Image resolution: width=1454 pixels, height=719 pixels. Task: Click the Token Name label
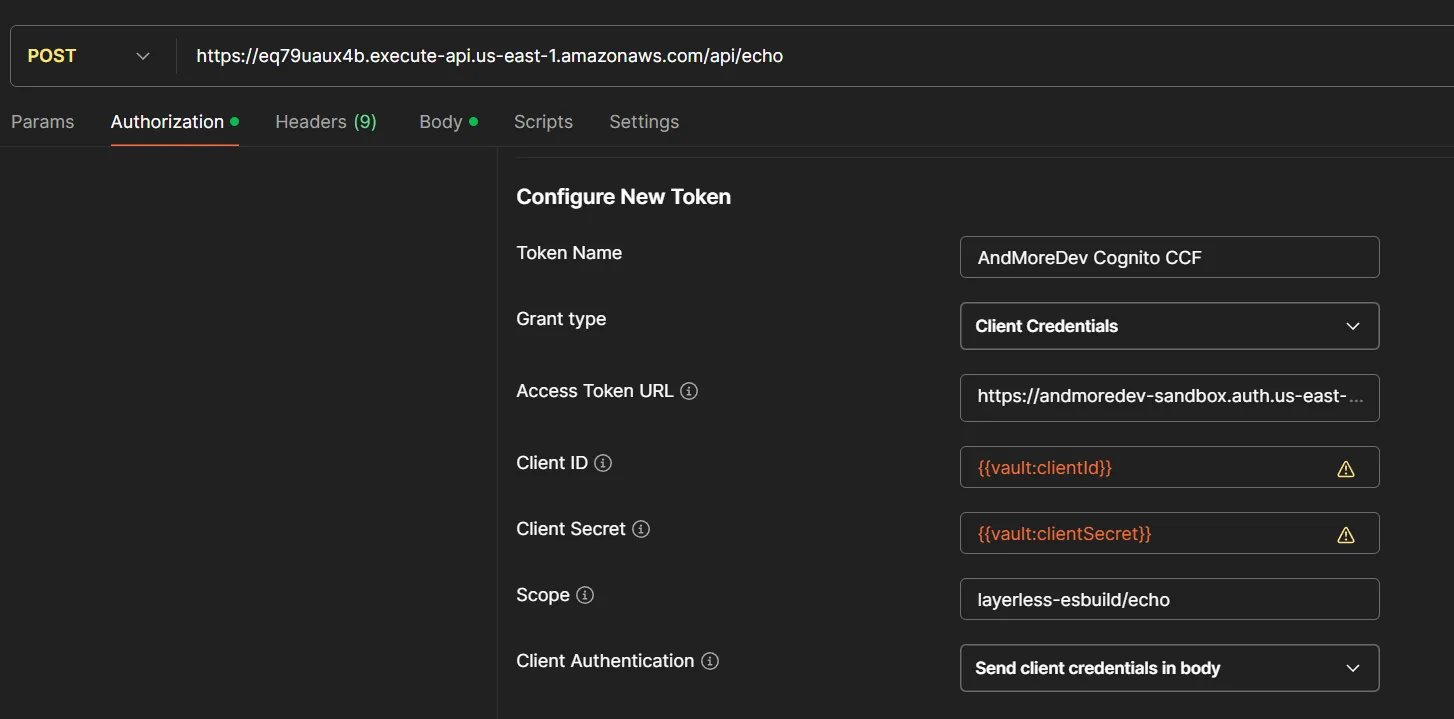coord(569,253)
